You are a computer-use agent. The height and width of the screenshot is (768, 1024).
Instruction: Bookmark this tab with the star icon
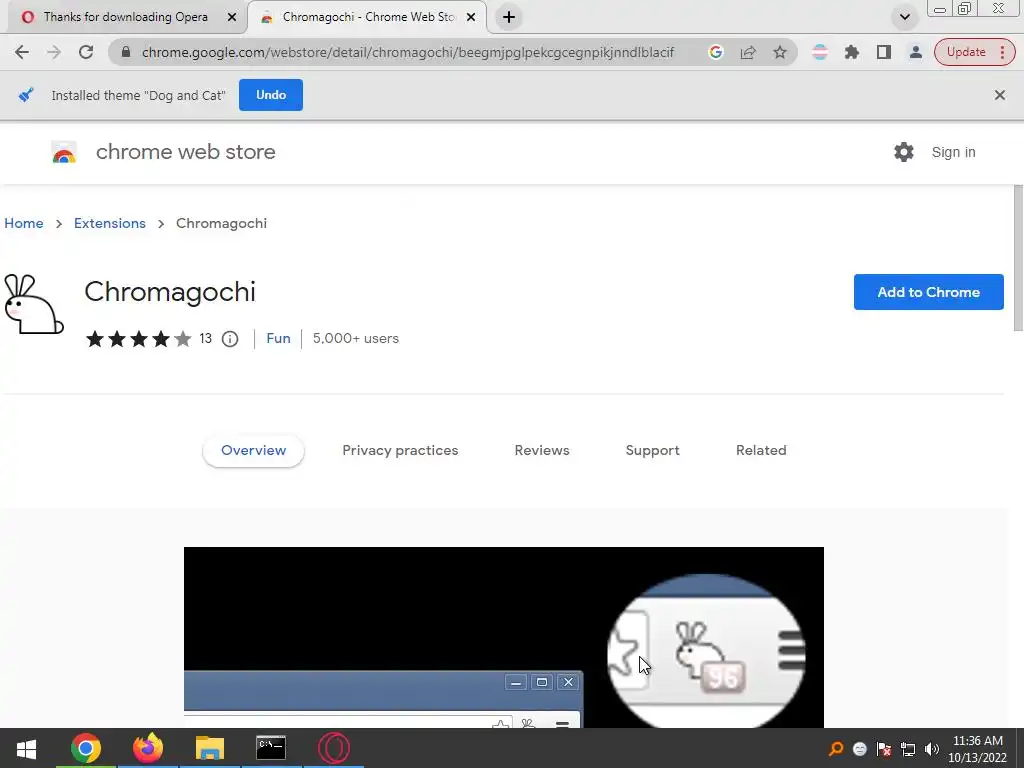click(780, 52)
